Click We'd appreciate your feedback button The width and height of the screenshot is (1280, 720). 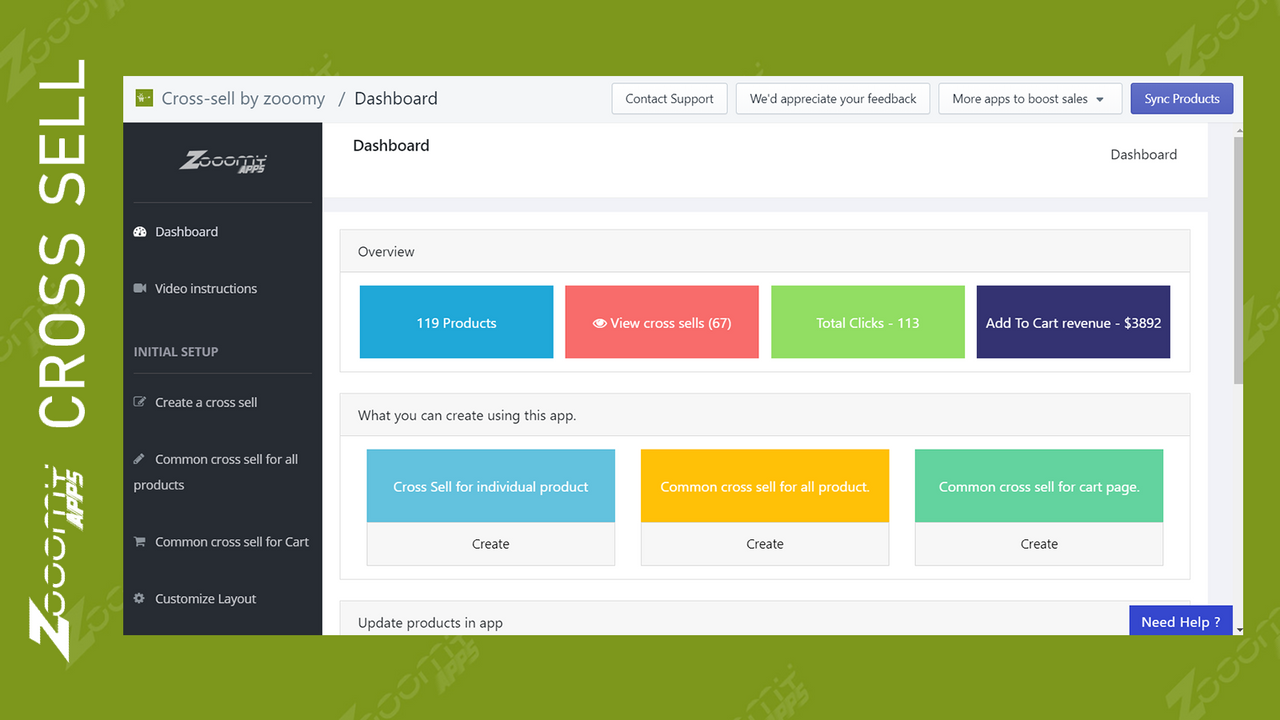click(833, 99)
